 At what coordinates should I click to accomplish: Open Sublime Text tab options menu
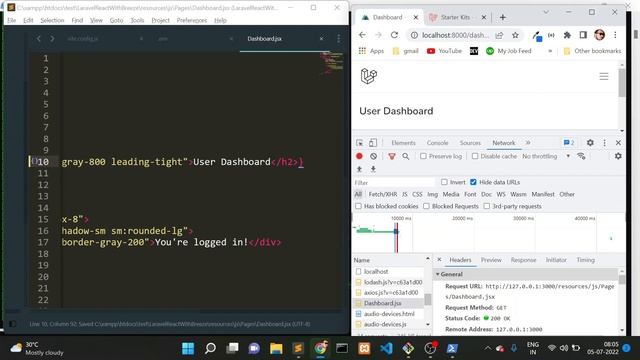[x=338, y=39]
